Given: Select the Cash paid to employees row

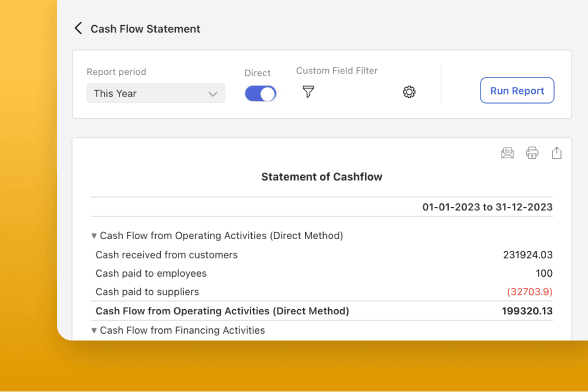Looking at the screenshot, I should tap(322, 273).
